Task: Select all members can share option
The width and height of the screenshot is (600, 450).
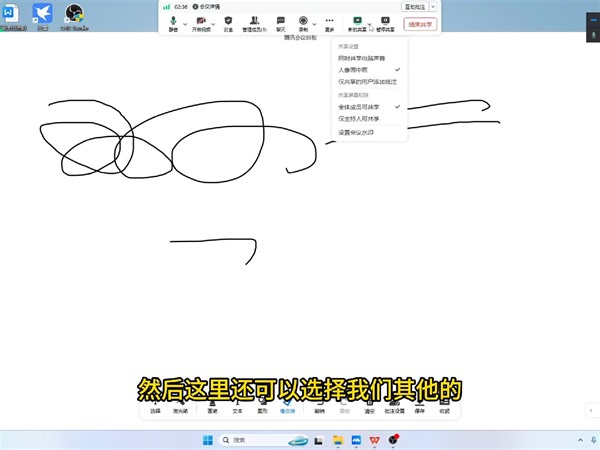Action: click(369, 107)
